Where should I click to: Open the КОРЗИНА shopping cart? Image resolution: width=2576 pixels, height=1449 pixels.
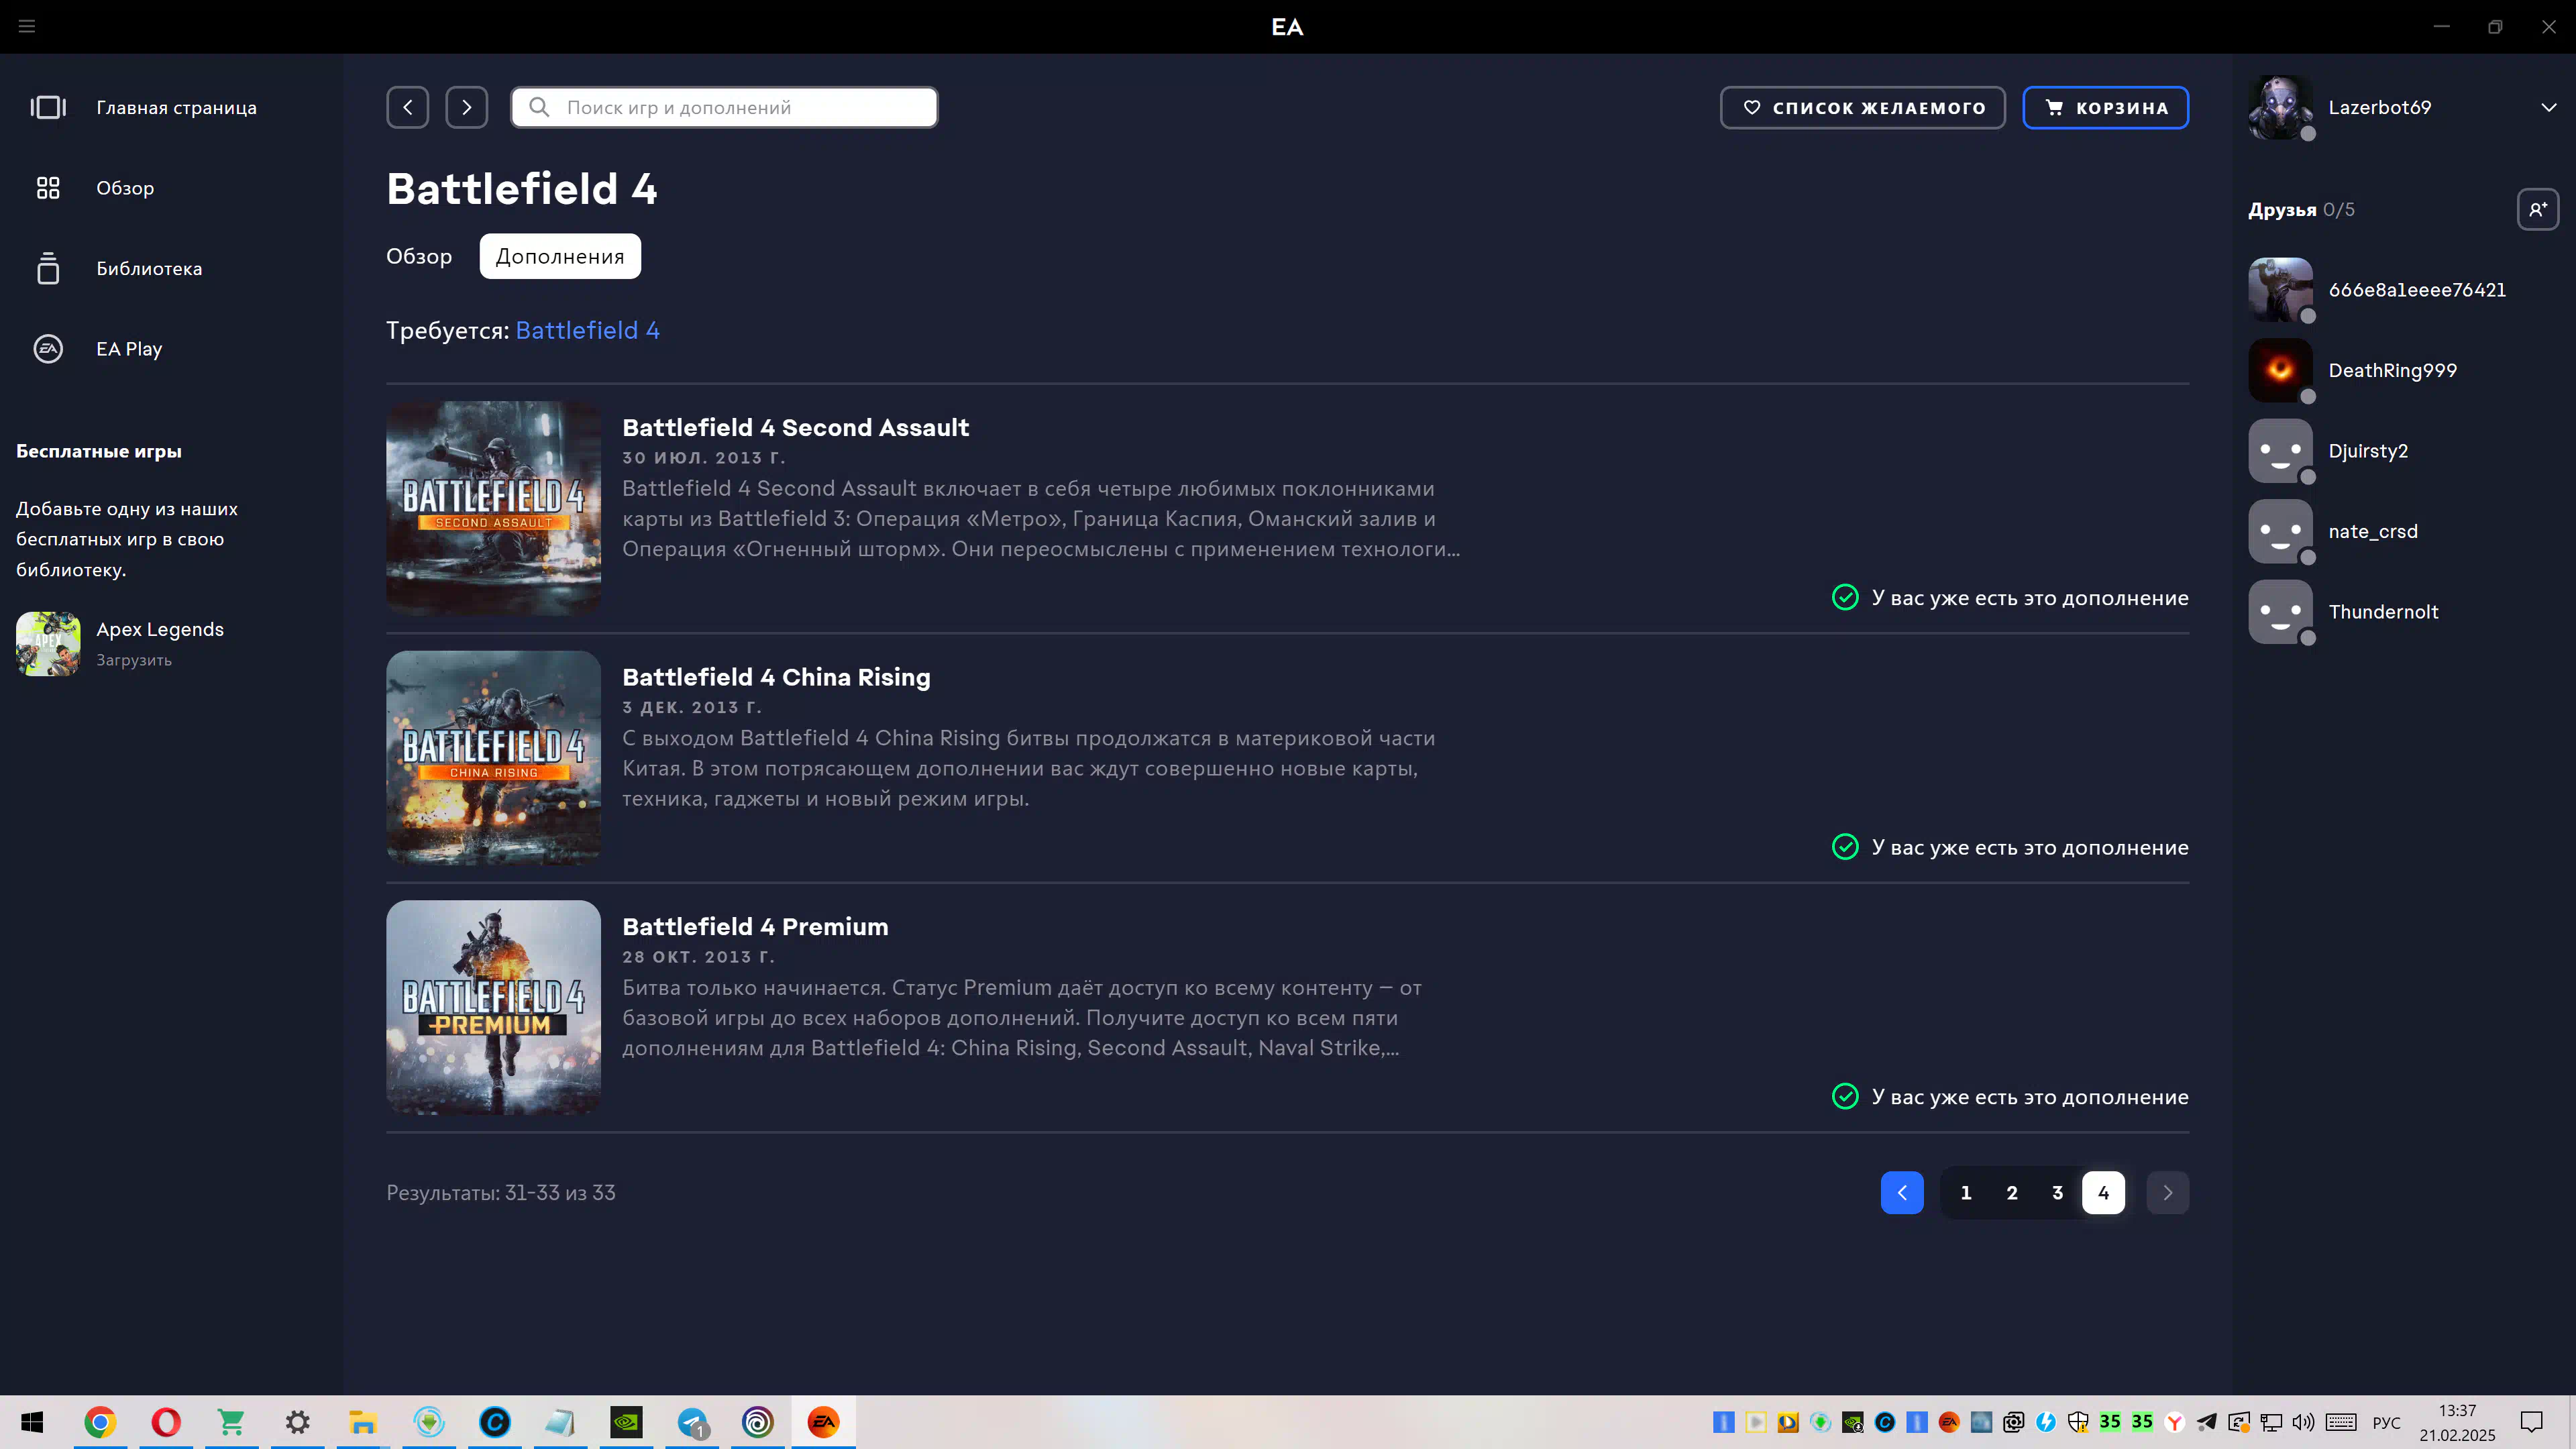(2106, 107)
